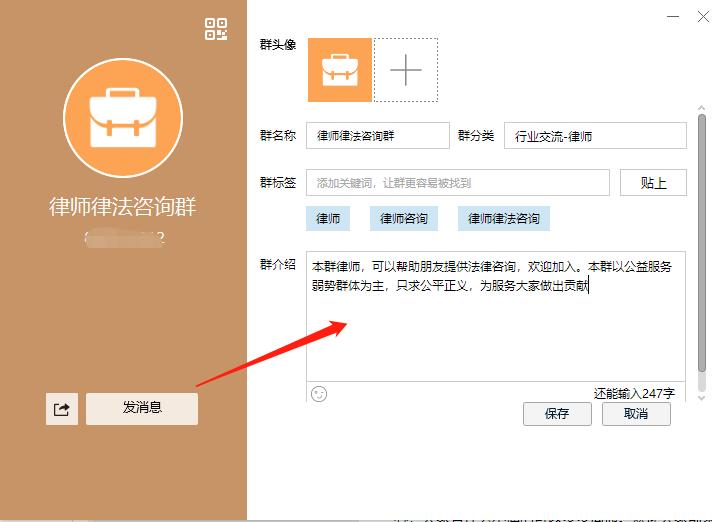
Task: Click the scrollbar up arrow
Action: (x=702, y=108)
